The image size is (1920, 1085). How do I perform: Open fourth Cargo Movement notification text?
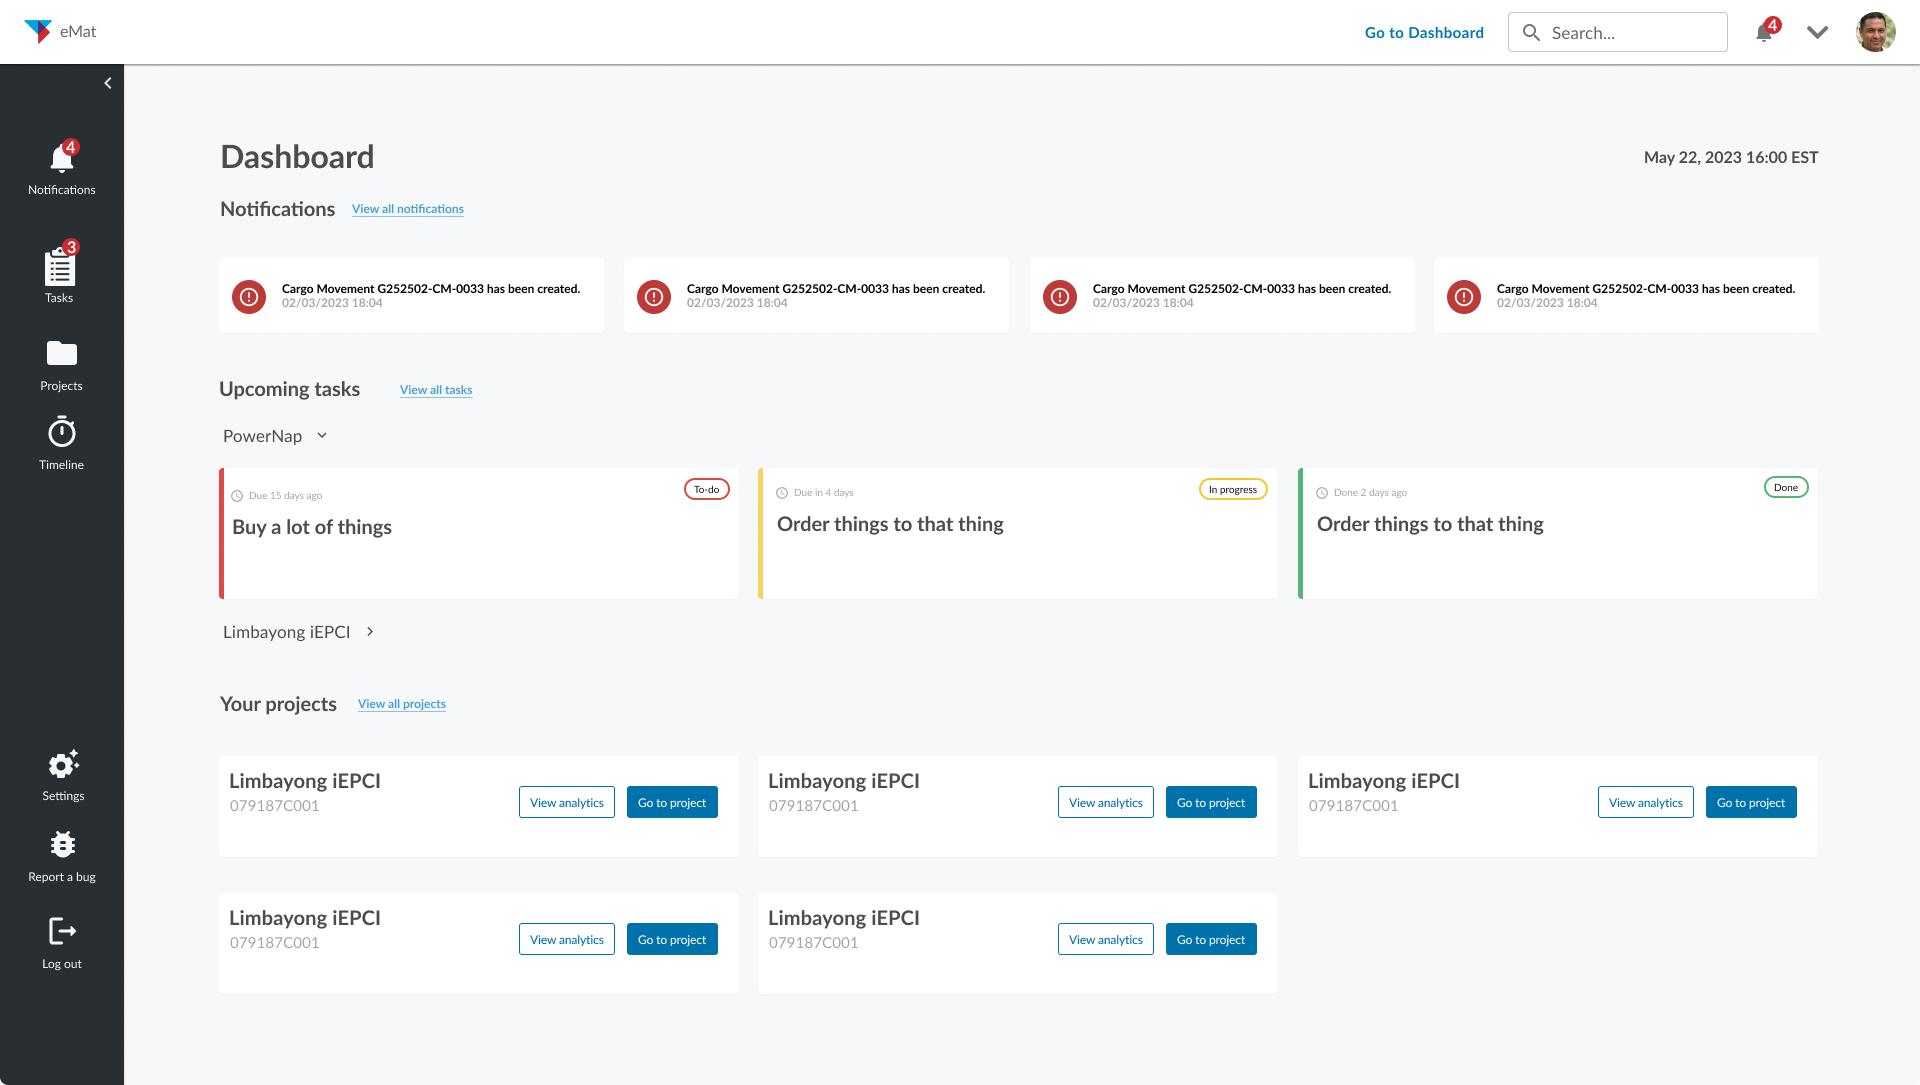click(x=1646, y=289)
